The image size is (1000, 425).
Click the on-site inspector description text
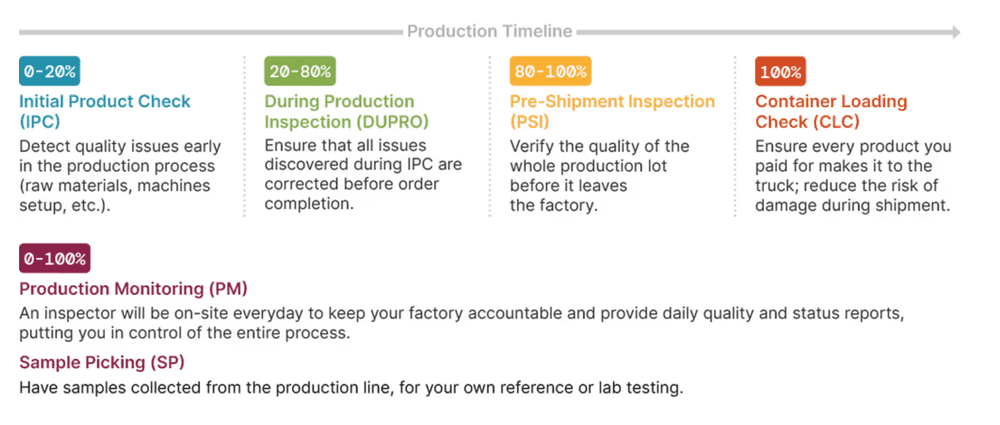coord(461,324)
